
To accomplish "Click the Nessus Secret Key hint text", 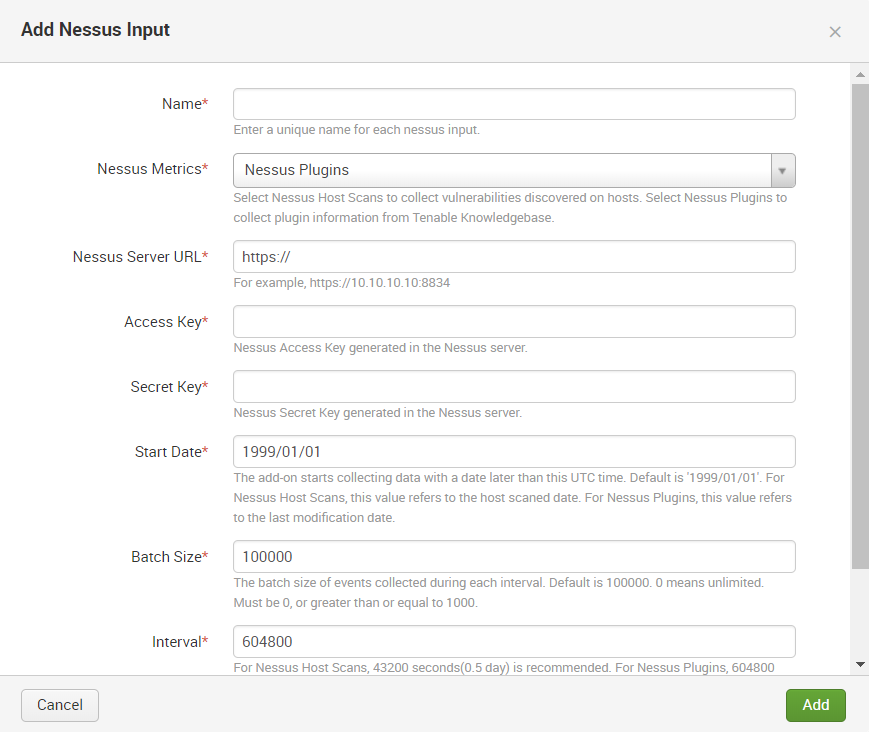I will click(377, 413).
